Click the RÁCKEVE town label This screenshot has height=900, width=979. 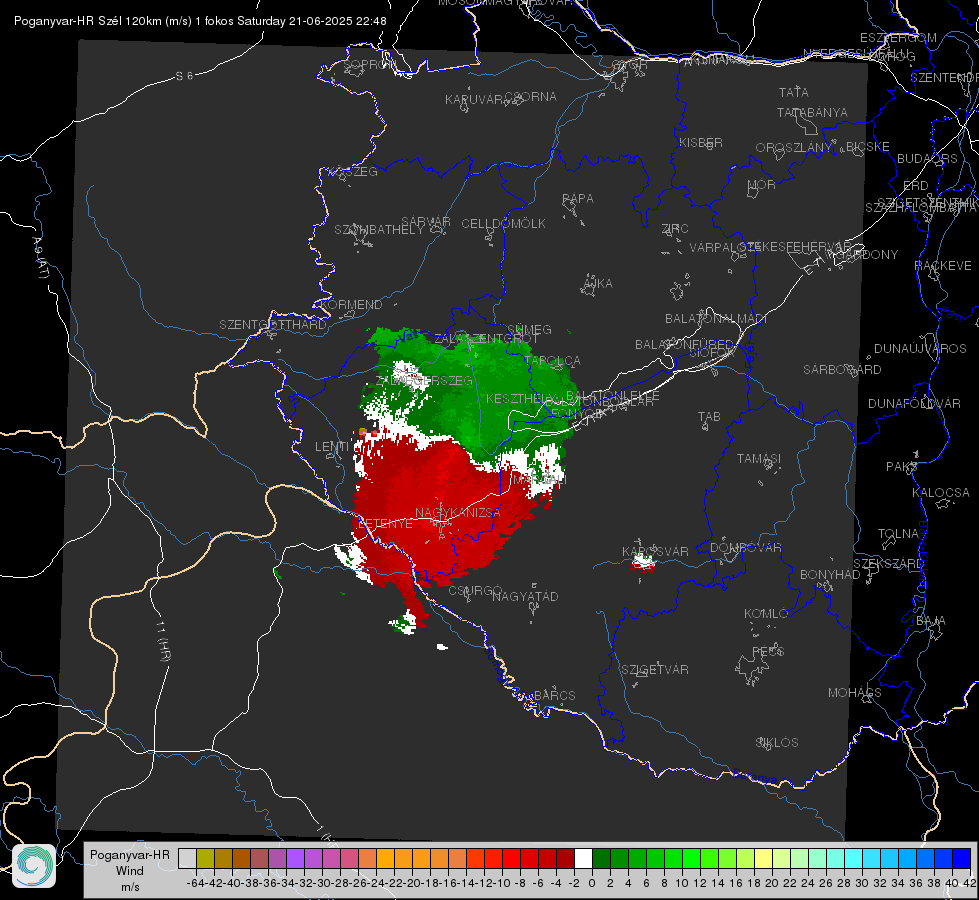pyautogui.click(x=943, y=266)
